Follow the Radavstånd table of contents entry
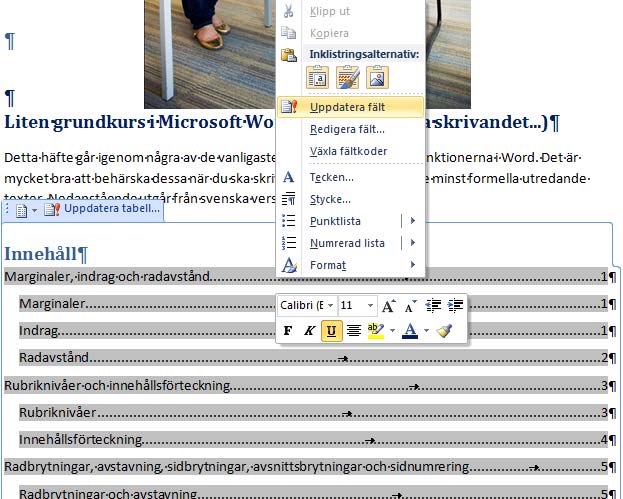Image resolution: width=623 pixels, height=499 pixels. pyautogui.click(x=313, y=358)
